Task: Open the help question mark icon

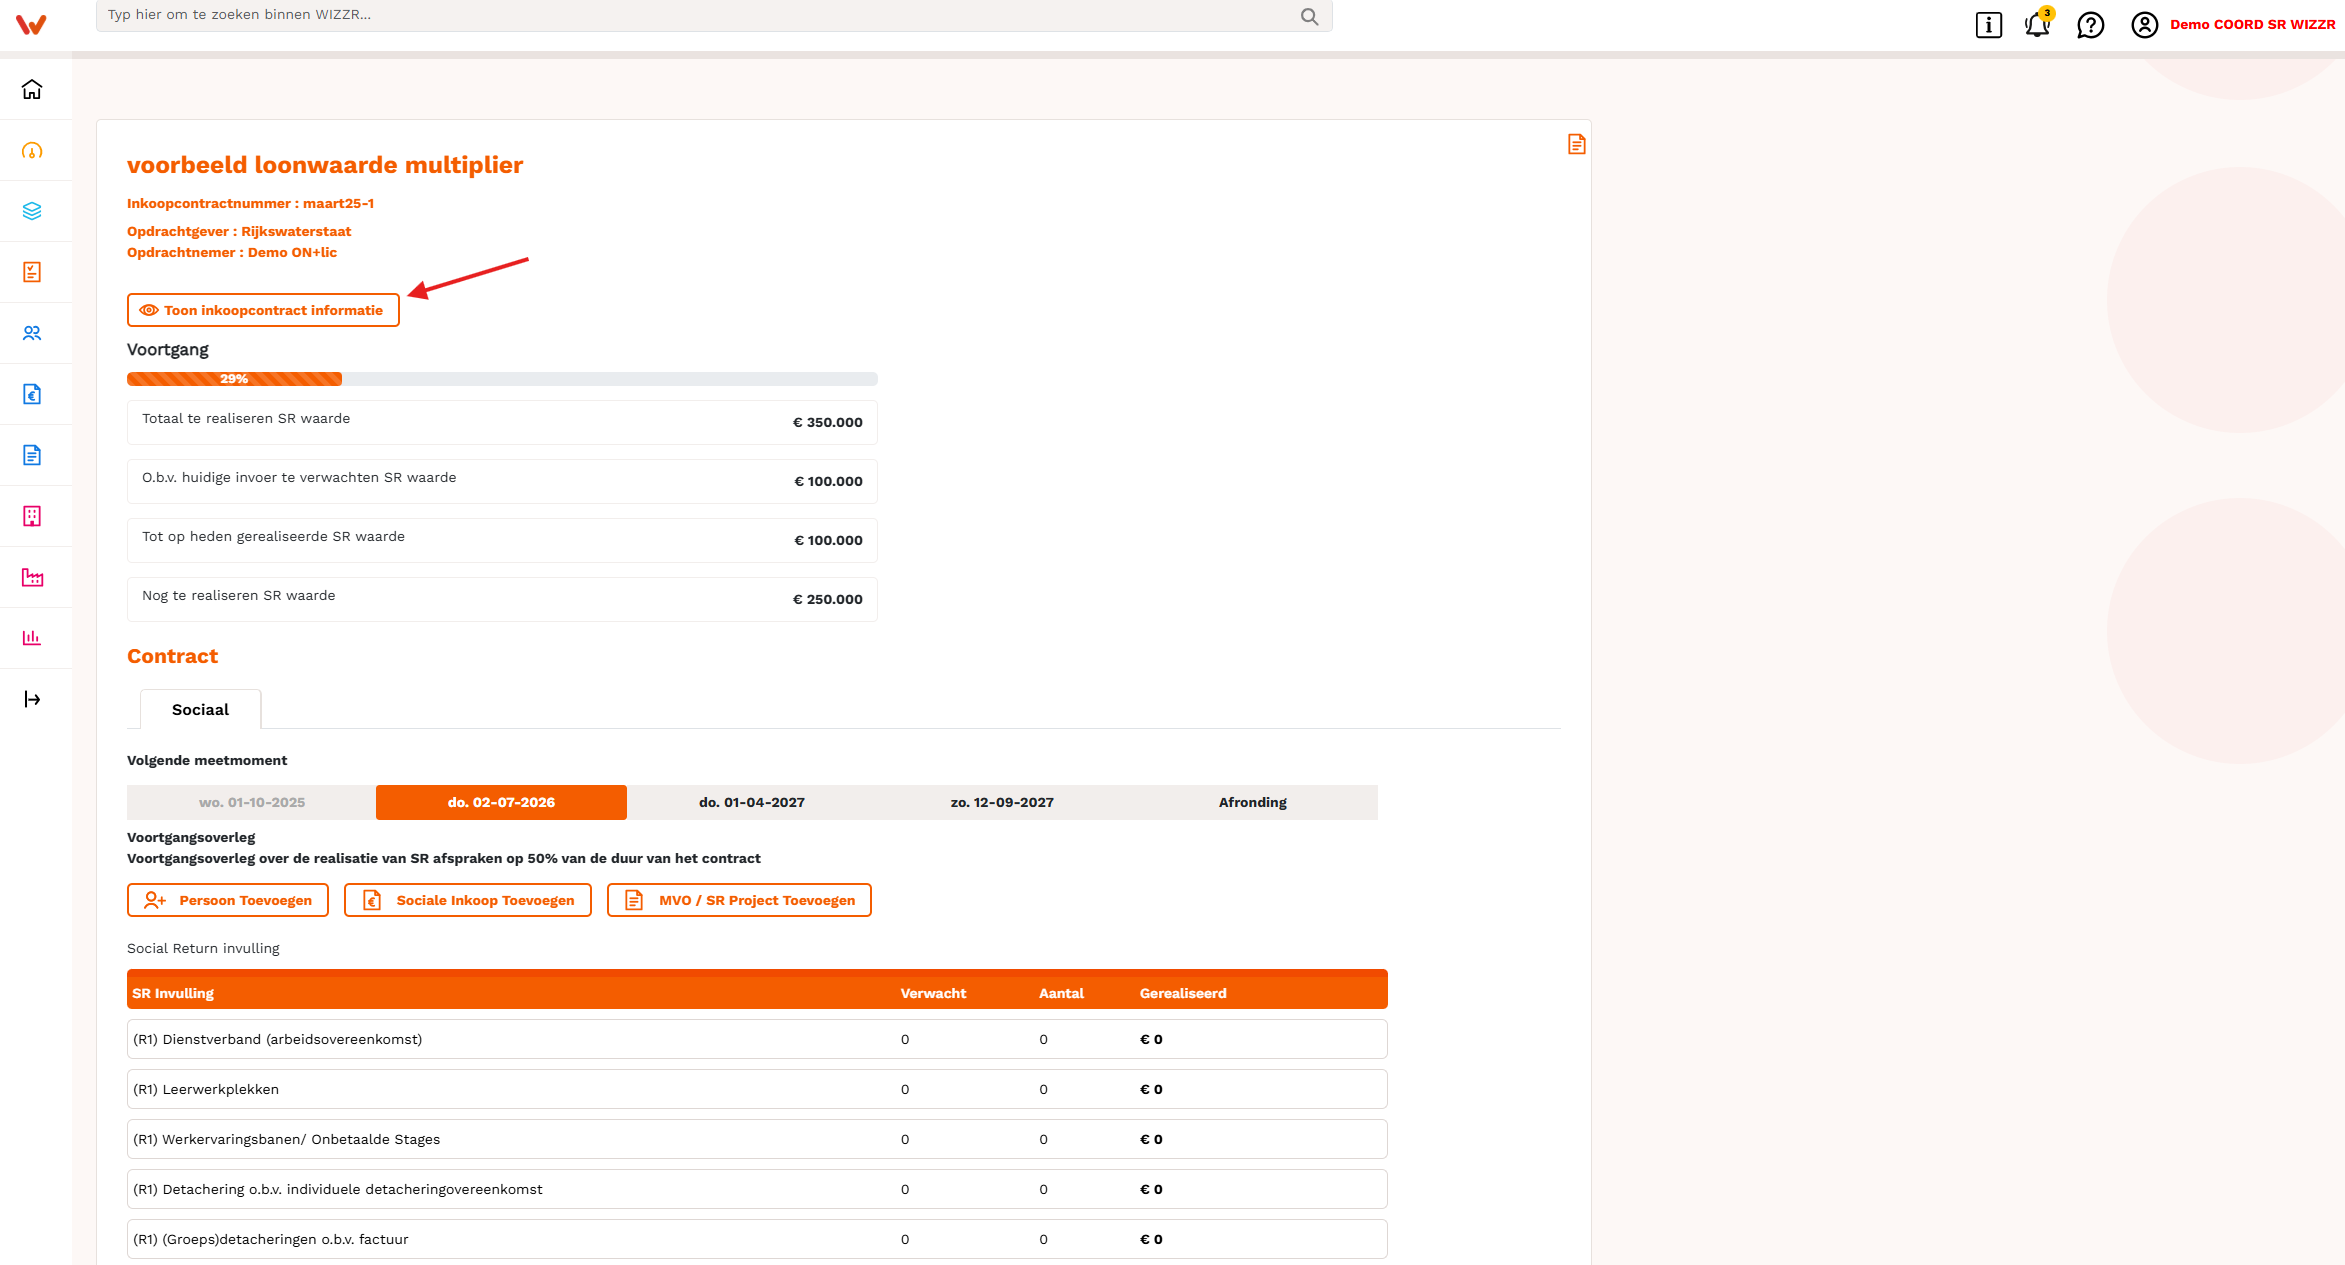Action: [2090, 25]
